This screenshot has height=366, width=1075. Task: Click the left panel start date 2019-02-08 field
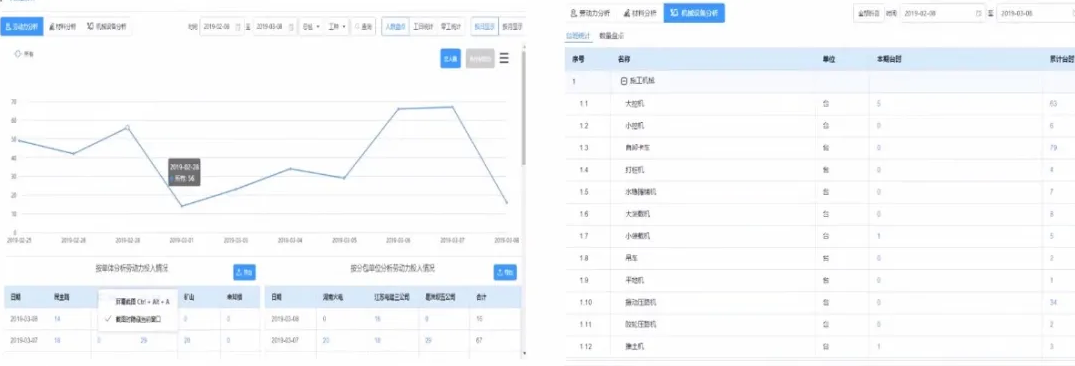(221, 27)
